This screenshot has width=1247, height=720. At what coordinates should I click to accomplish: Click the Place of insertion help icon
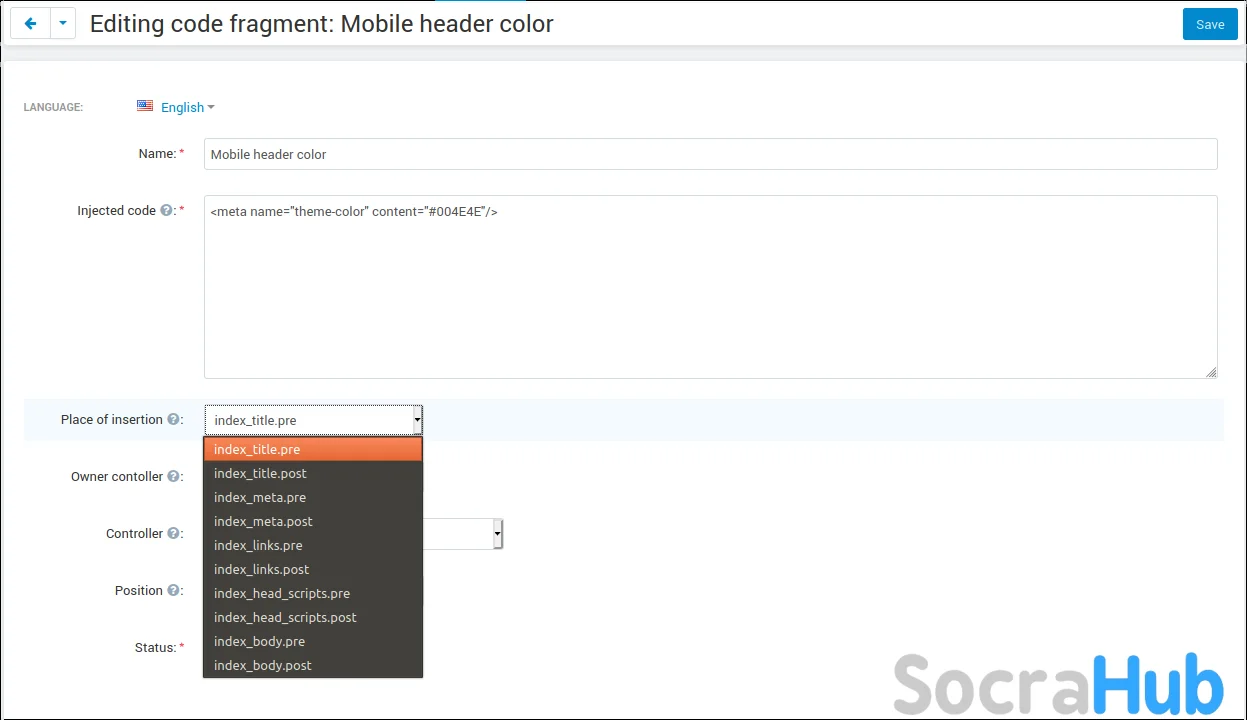[x=173, y=420]
